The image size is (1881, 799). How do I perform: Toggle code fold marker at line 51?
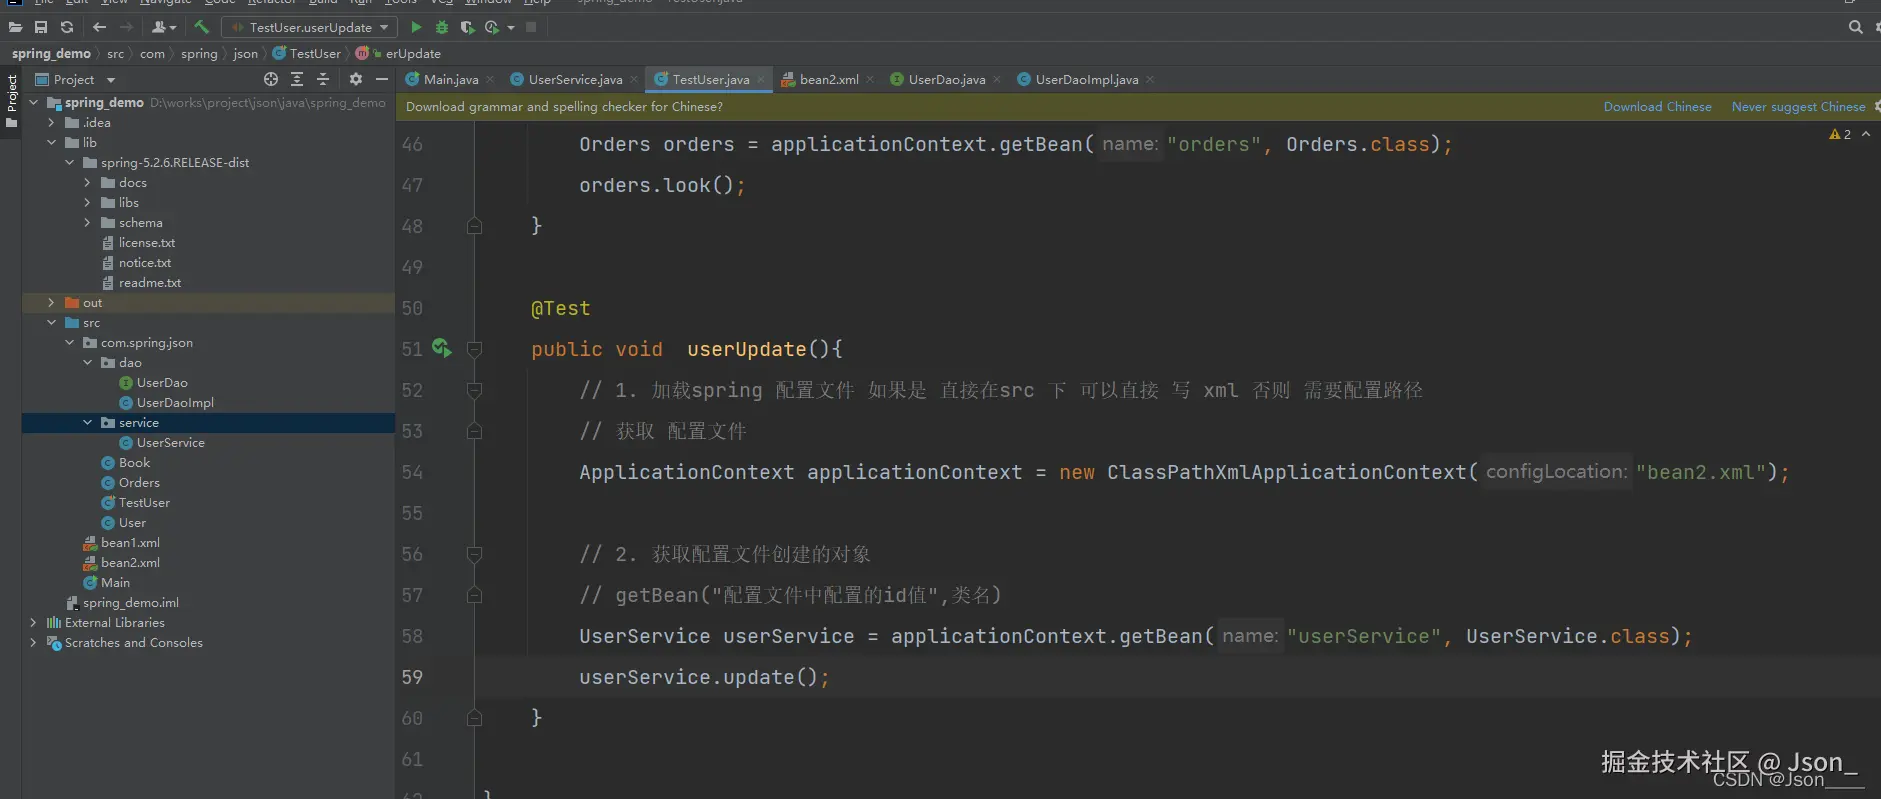click(475, 349)
